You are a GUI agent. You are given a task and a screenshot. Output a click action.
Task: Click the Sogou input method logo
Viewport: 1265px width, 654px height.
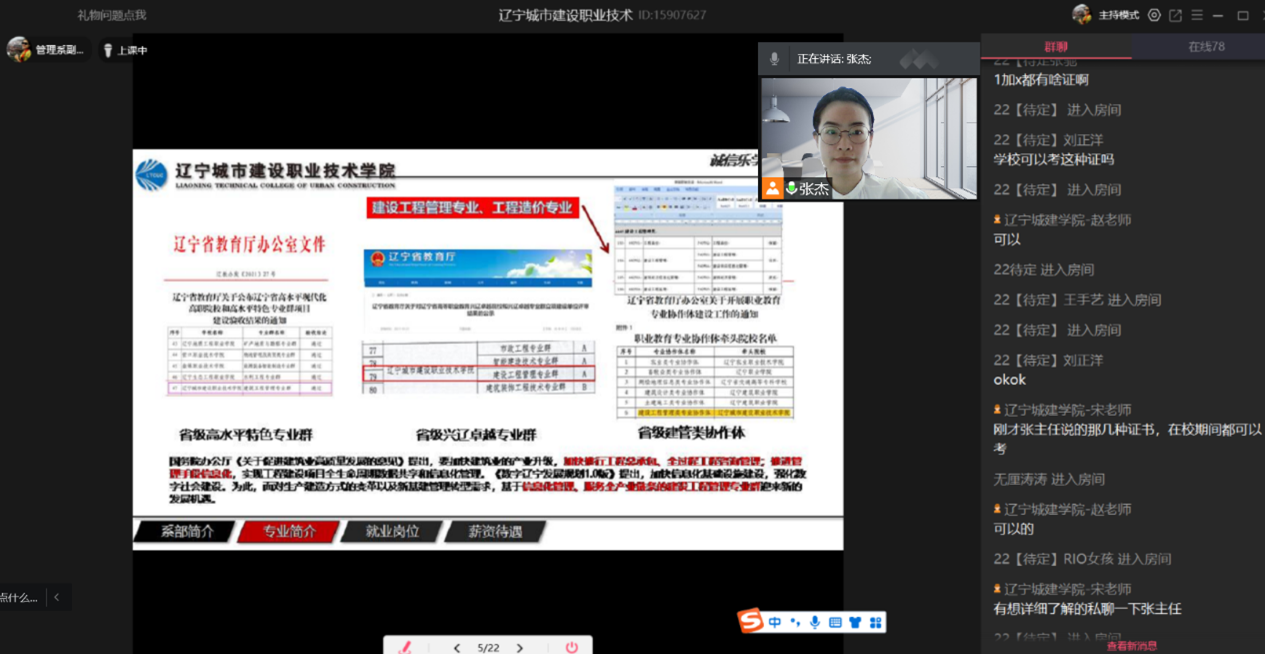click(751, 622)
